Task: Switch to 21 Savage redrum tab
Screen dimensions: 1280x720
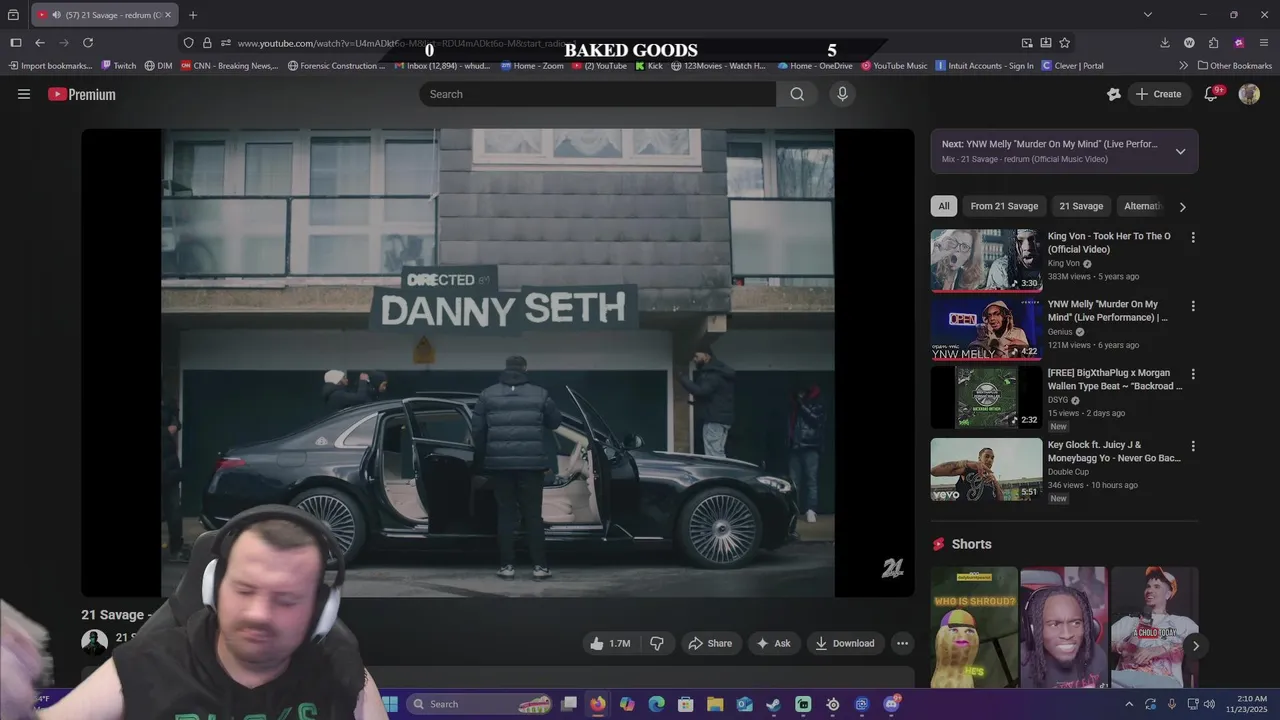Action: coord(104,15)
